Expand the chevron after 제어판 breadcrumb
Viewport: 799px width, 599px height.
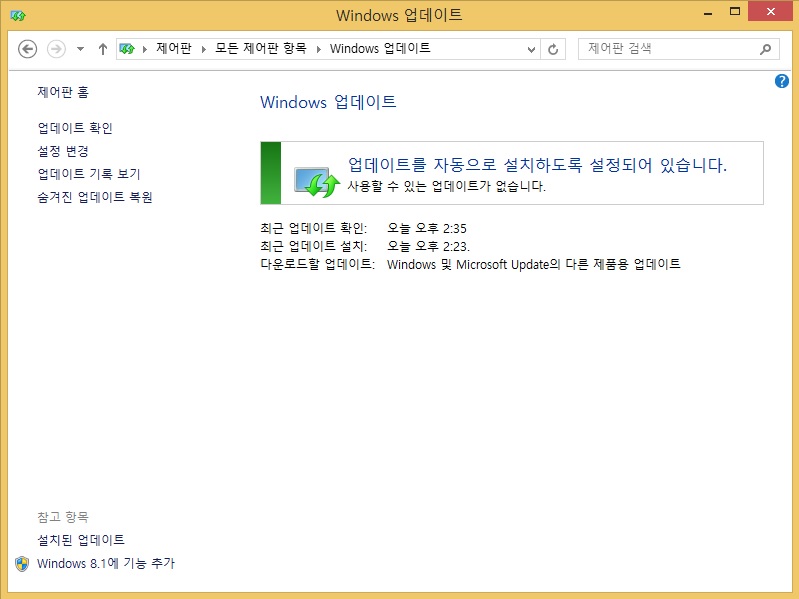(204, 49)
